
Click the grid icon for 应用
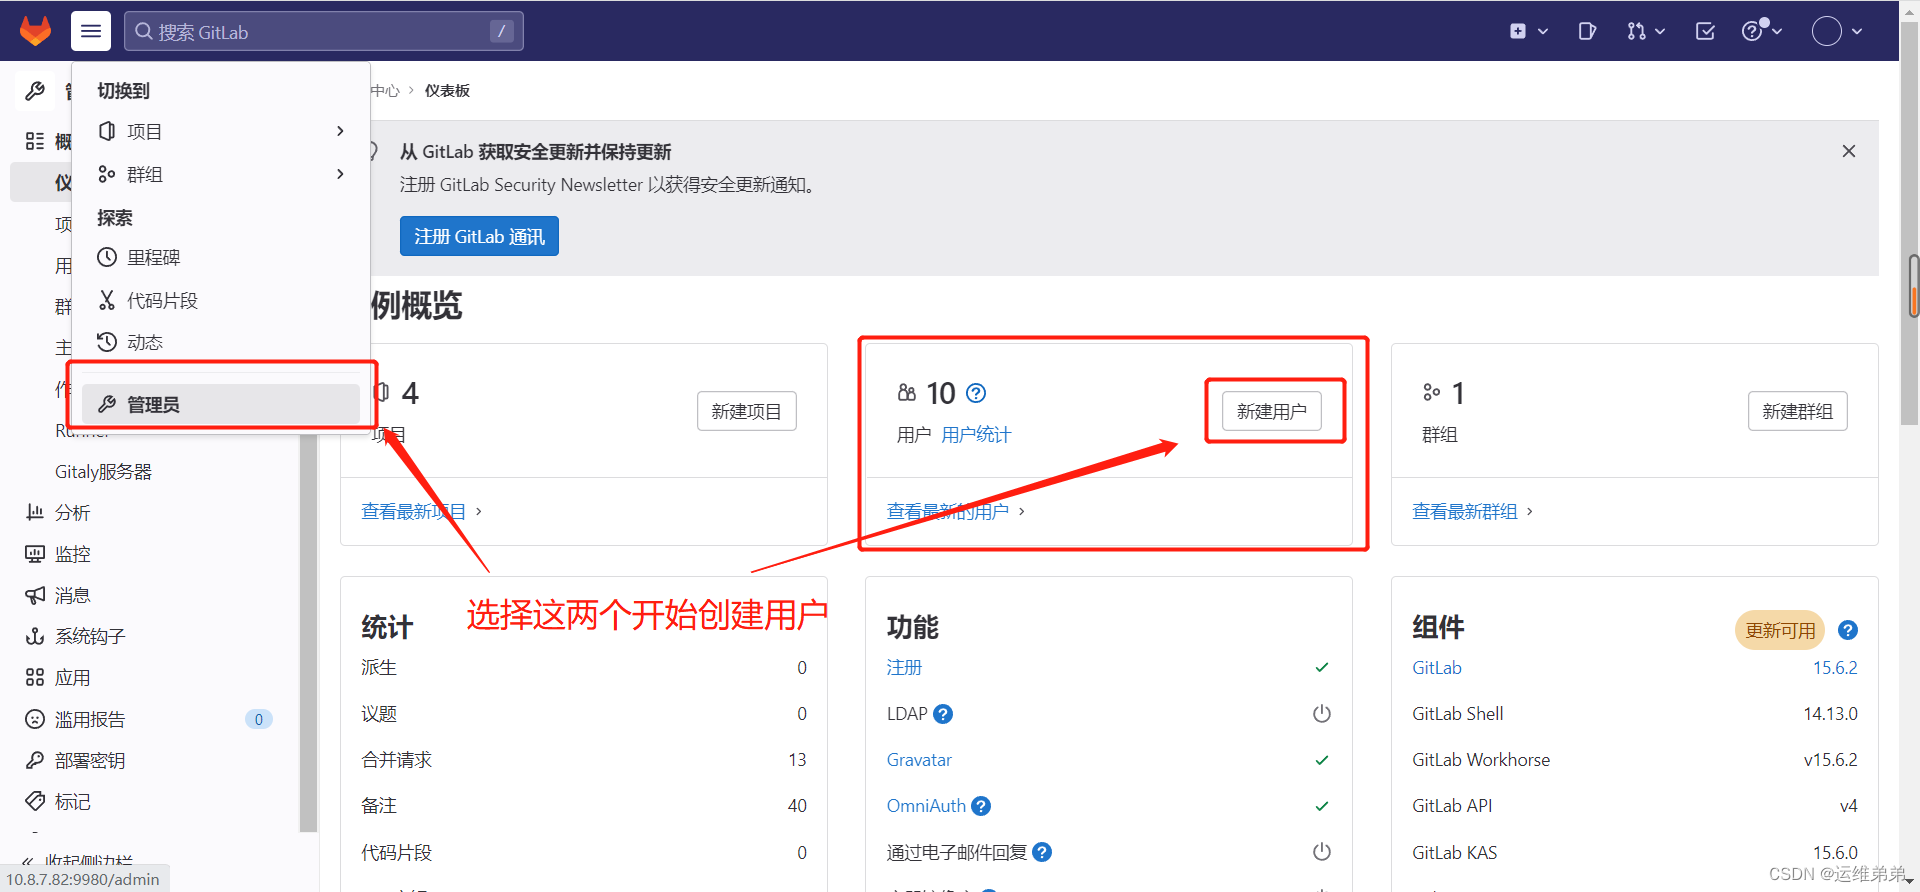(35, 677)
